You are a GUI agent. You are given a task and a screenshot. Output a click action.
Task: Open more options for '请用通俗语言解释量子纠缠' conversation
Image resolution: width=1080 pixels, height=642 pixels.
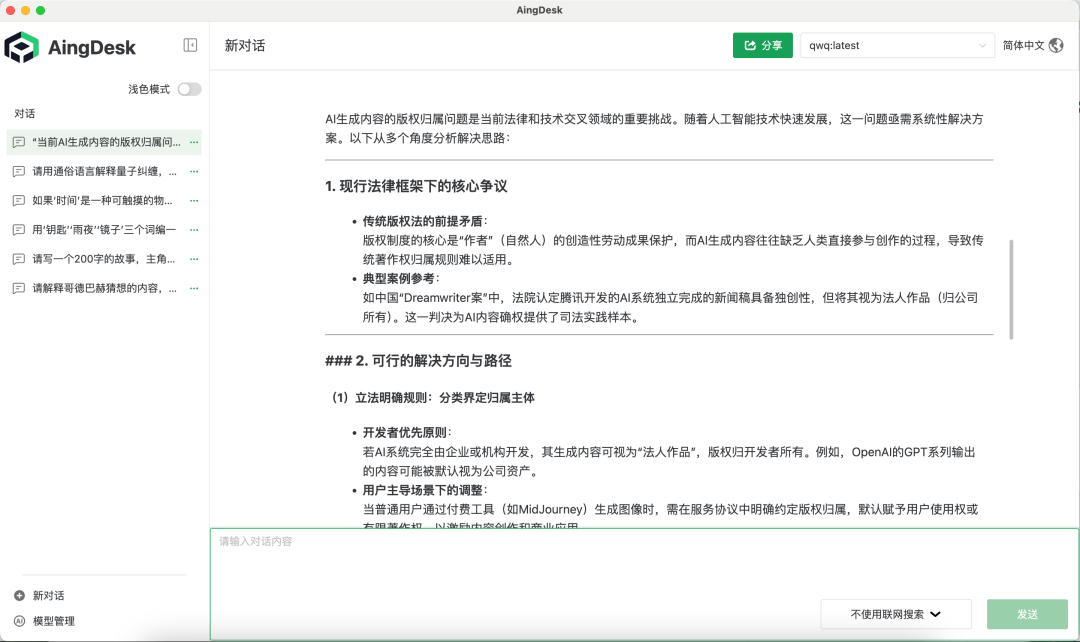coord(194,171)
